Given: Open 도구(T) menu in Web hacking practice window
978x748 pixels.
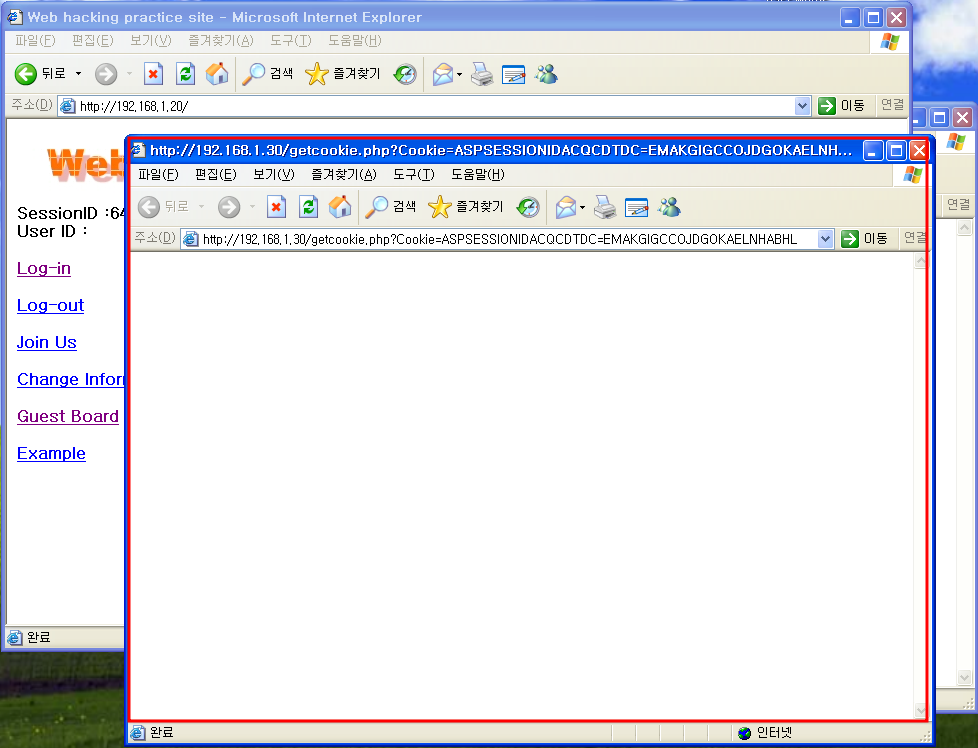Looking at the screenshot, I should (x=291, y=41).
